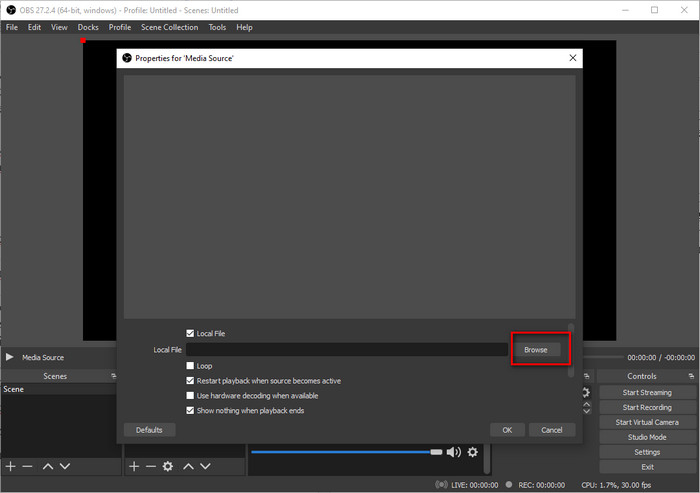700x493 pixels.
Task: Remove selected scene with minus icon
Action: click(x=28, y=466)
